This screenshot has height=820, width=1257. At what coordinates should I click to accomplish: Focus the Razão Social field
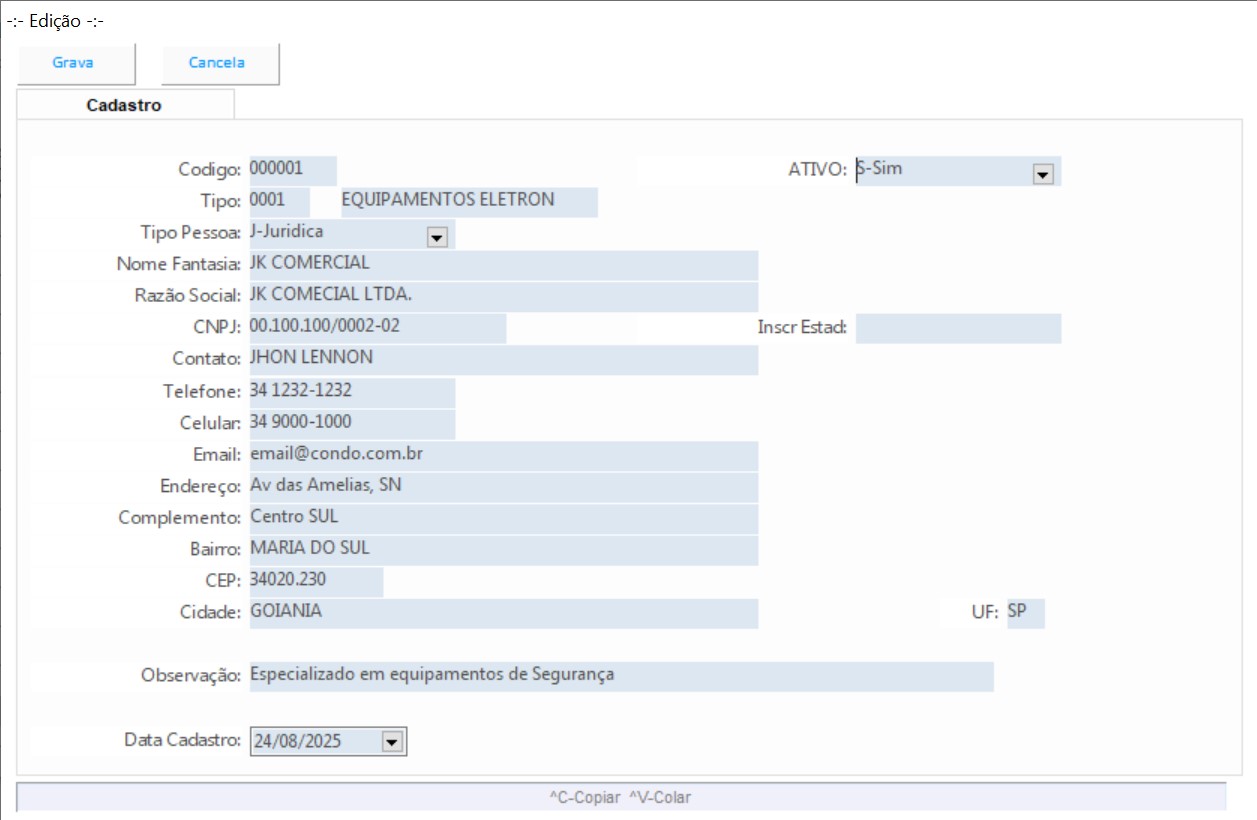point(502,297)
